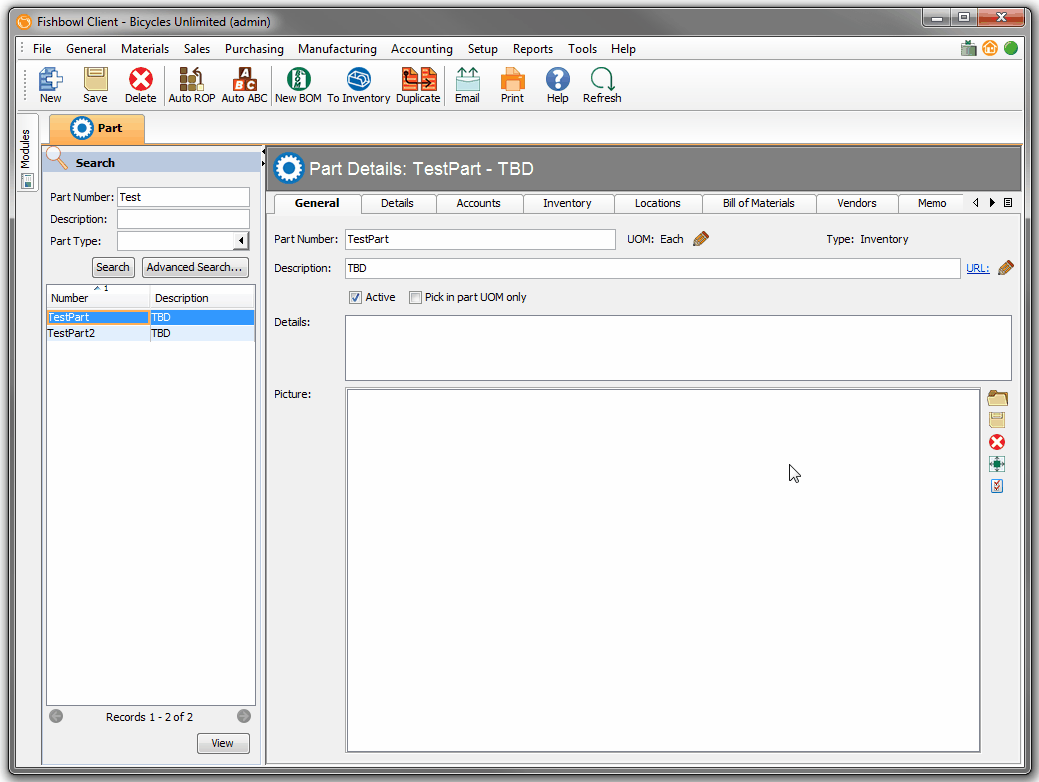This screenshot has height=782, width=1039.
Task: Run Auto ROP from toolbar
Action: [x=191, y=85]
